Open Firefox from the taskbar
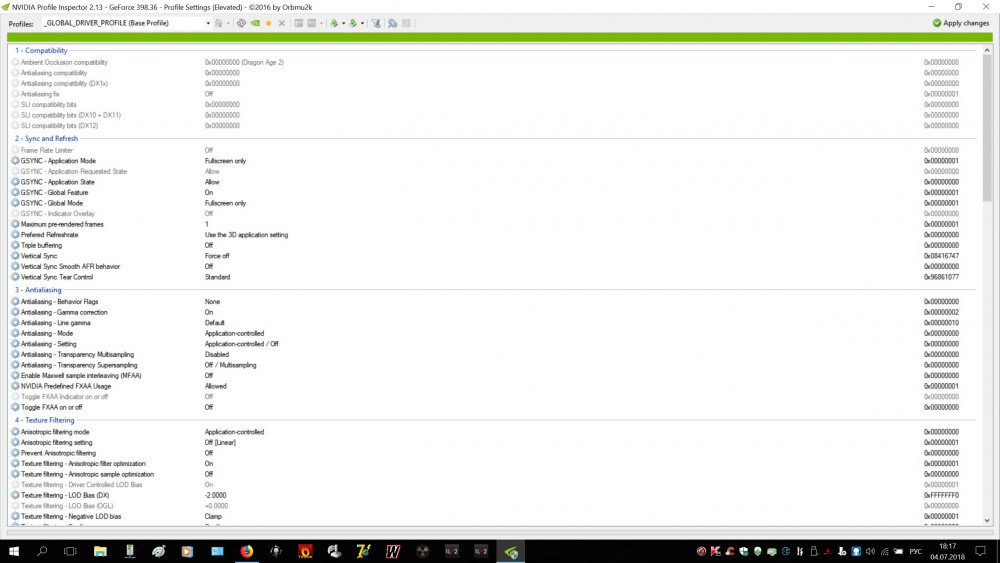Image resolution: width=1000 pixels, height=563 pixels. click(246, 551)
